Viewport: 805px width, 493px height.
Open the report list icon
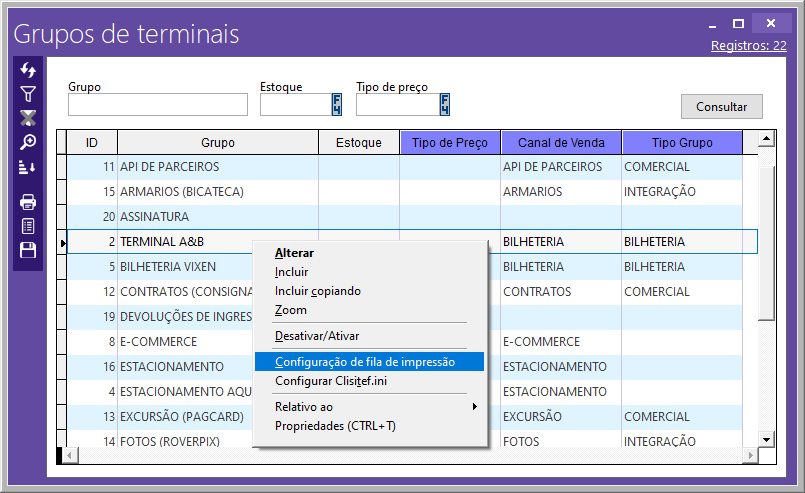point(28,226)
